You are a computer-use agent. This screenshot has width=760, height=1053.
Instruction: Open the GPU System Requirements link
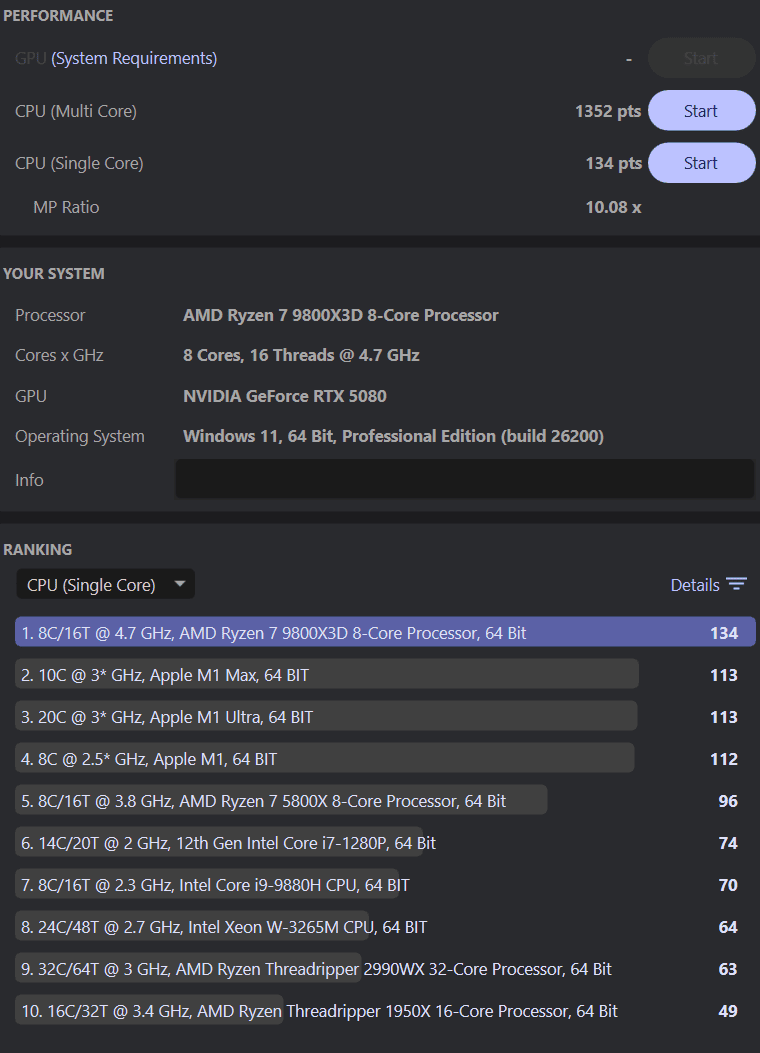[134, 58]
